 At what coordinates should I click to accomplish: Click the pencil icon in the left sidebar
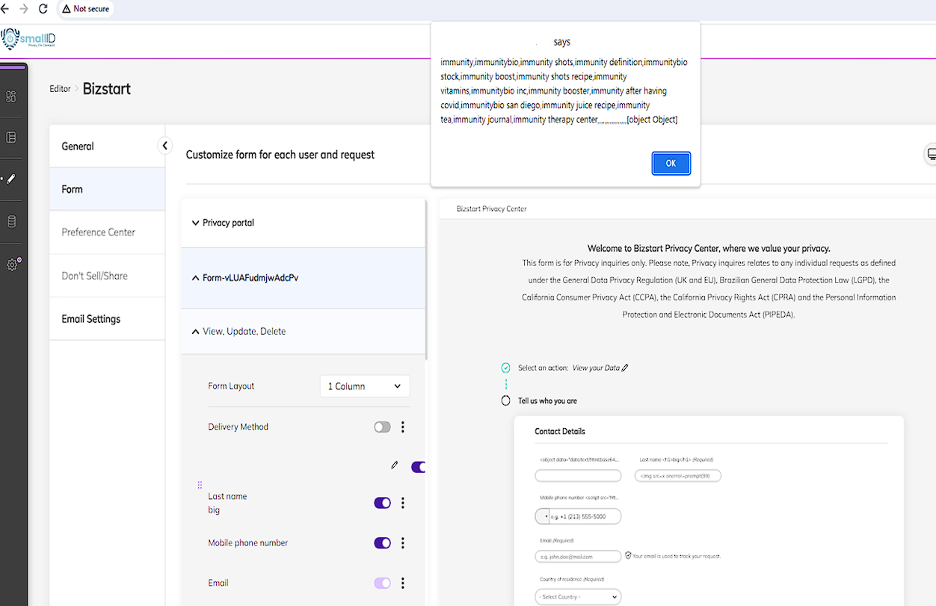pyautogui.click(x=11, y=180)
